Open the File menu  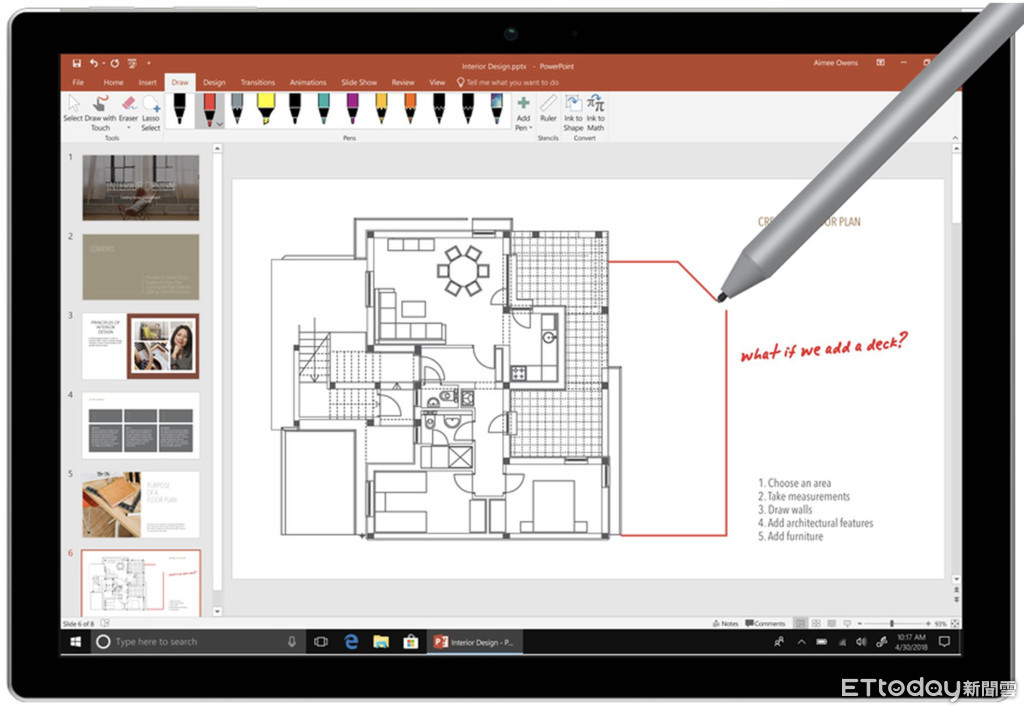[78, 82]
